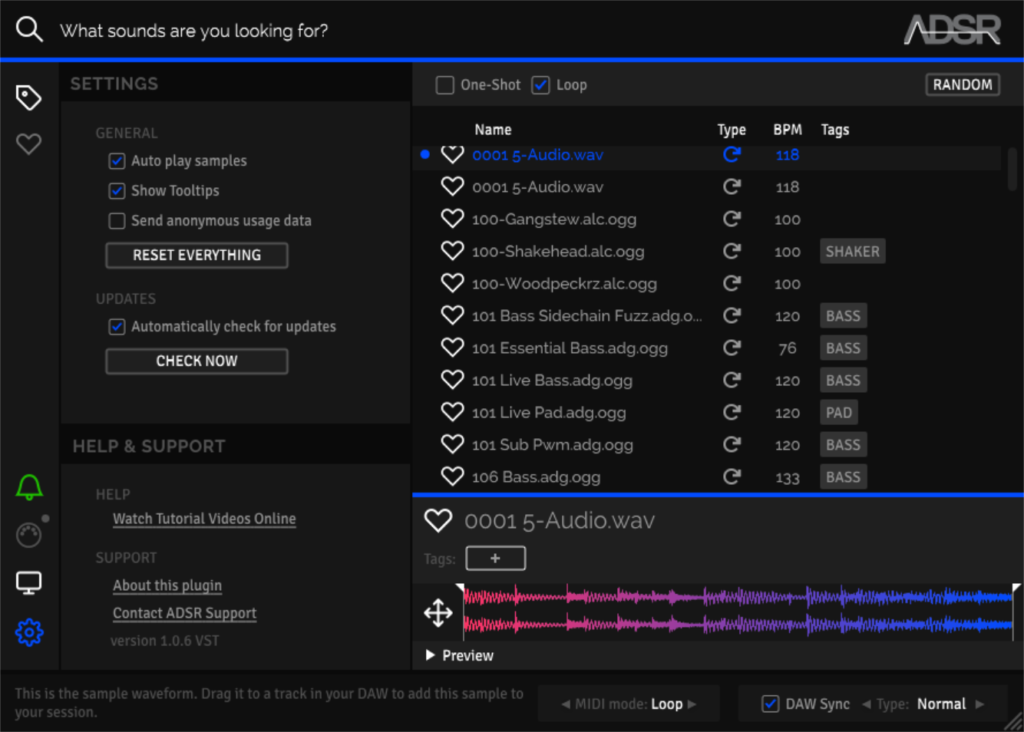
Task: Click the green notifications bell icon
Action: click(29, 487)
